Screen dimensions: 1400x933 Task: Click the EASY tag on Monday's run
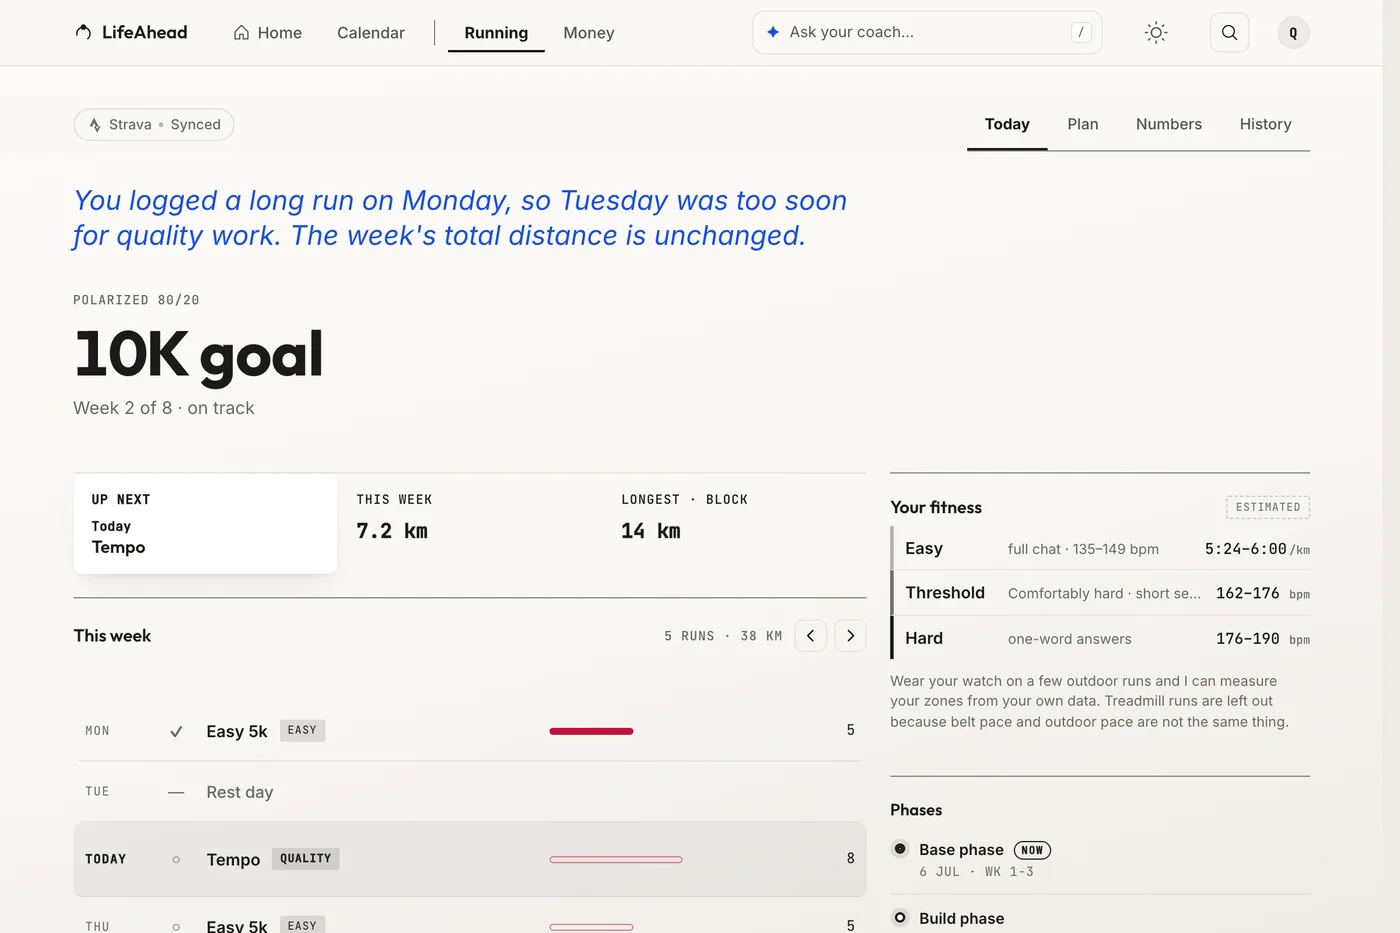302,731
